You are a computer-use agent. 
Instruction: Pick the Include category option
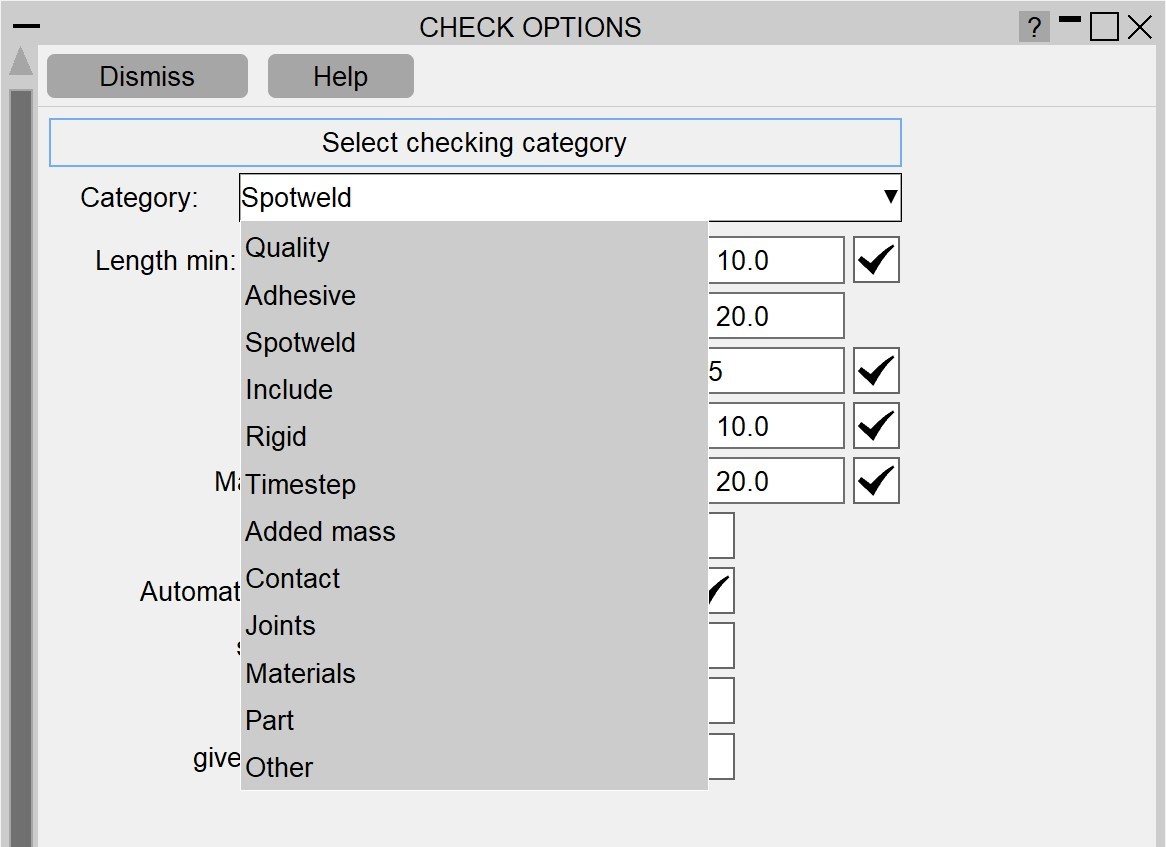pos(474,390)
